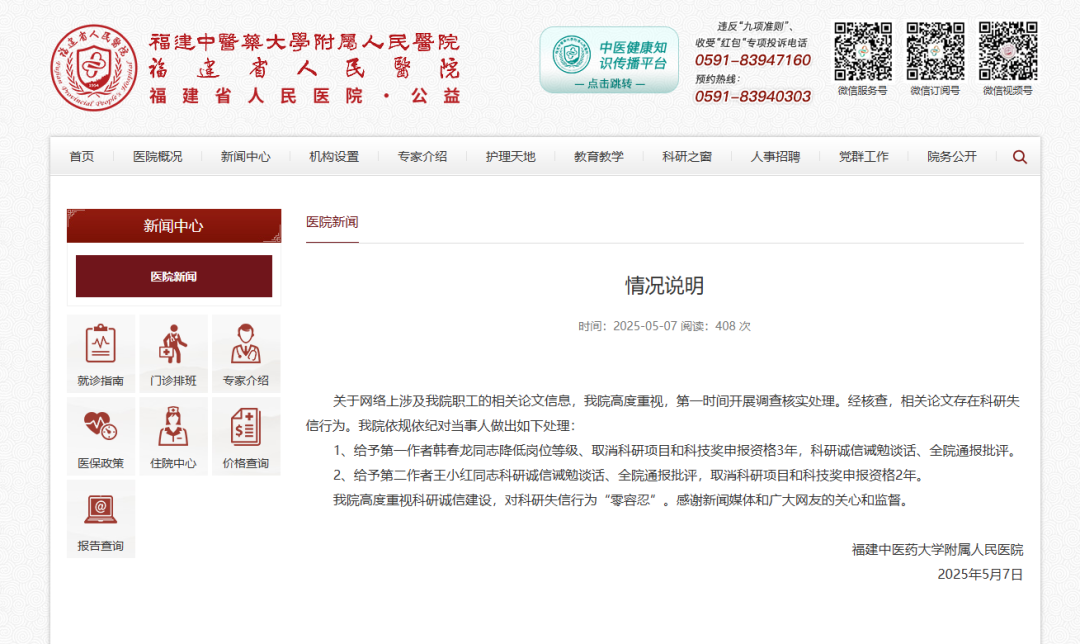This screenshot has height=644, width=1080.
Task: Click the hospital round seal logo
Action: 94,67
